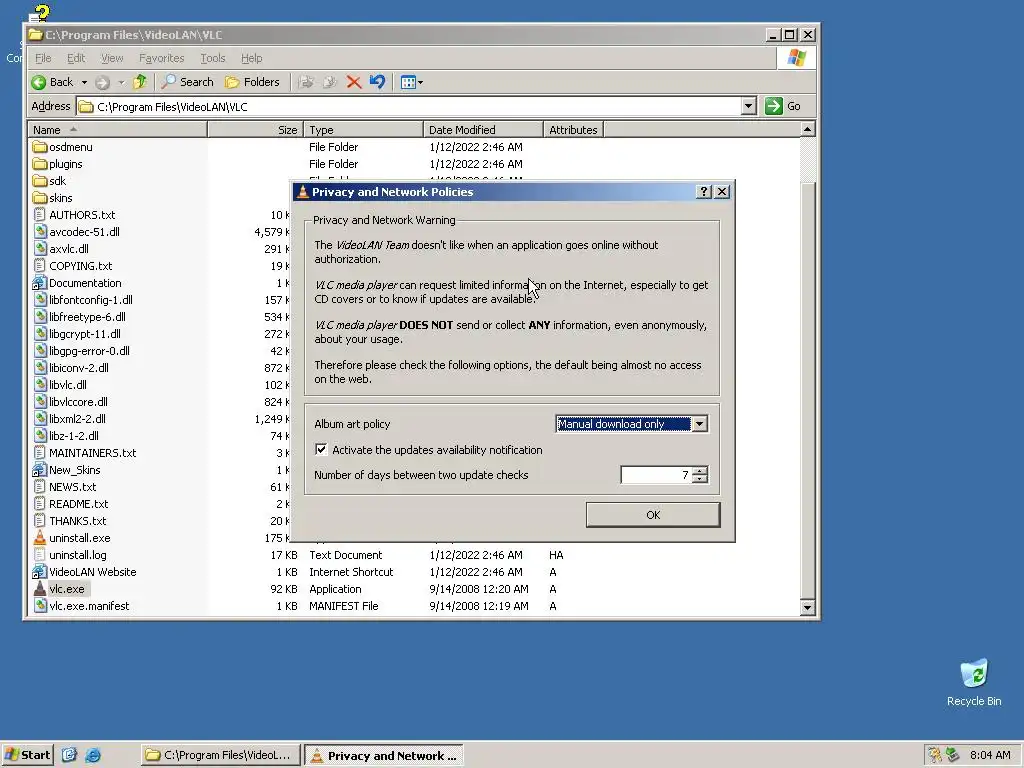Screen dimensions: 1024x768
Task: Sort files by Date Modified column
Action: (x=483, y=130)
